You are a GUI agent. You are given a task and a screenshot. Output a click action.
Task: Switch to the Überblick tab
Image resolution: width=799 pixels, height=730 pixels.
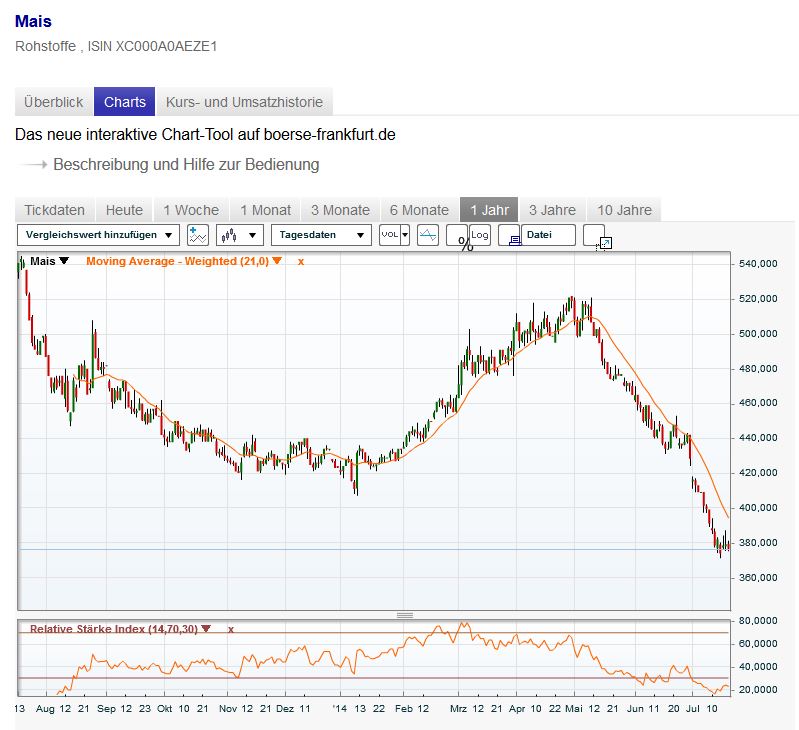pos(54,102)
